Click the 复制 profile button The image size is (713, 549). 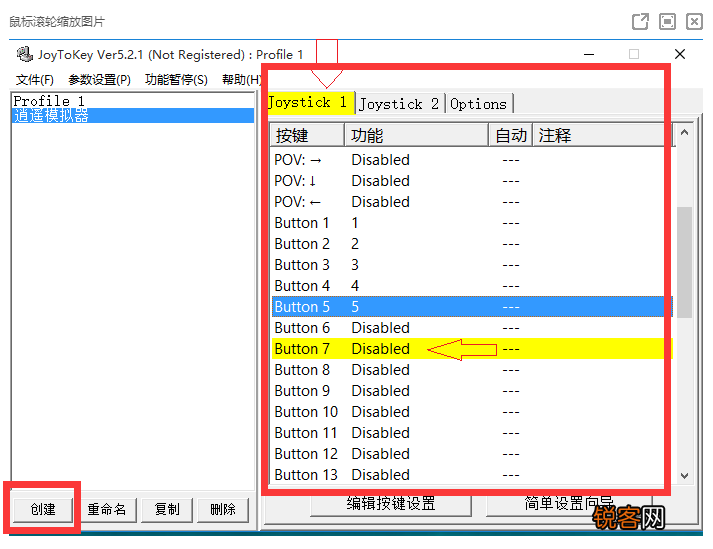pyautogui.click(x=167, y=509)
